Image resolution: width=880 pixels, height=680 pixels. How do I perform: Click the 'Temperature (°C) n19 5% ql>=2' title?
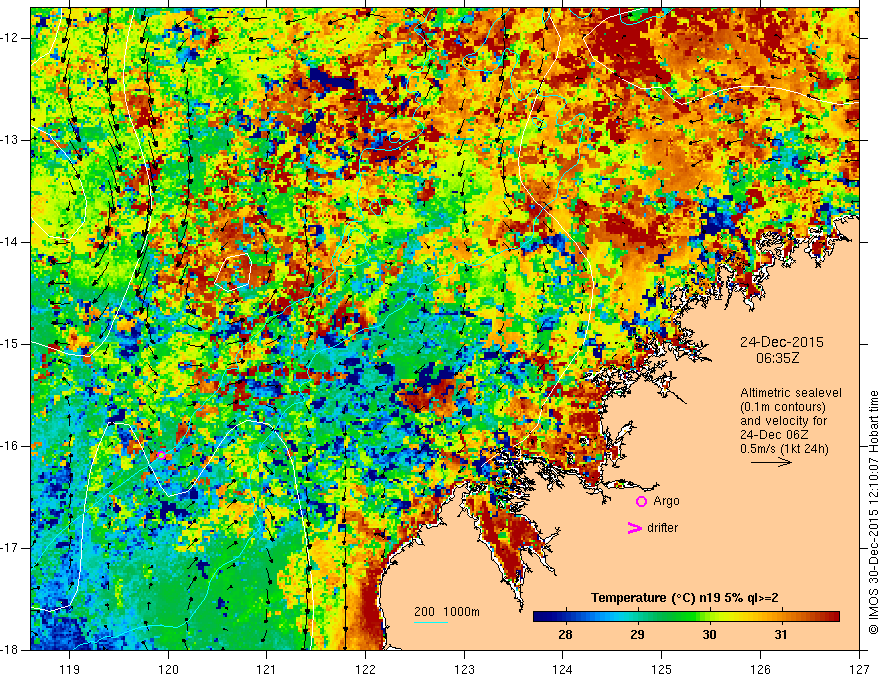click(684, 598)
